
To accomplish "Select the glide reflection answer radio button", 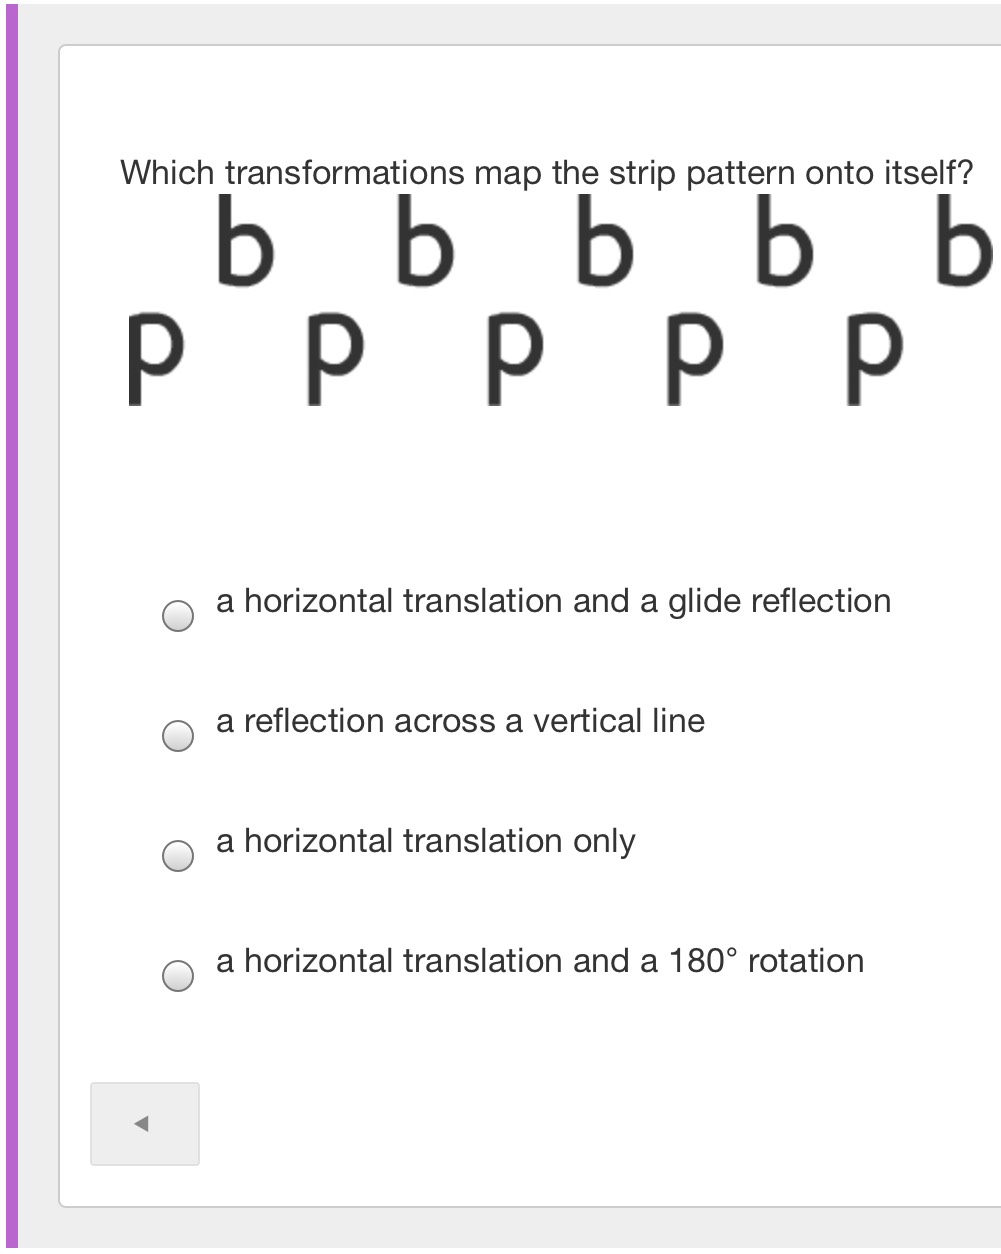I will (178, 616).
